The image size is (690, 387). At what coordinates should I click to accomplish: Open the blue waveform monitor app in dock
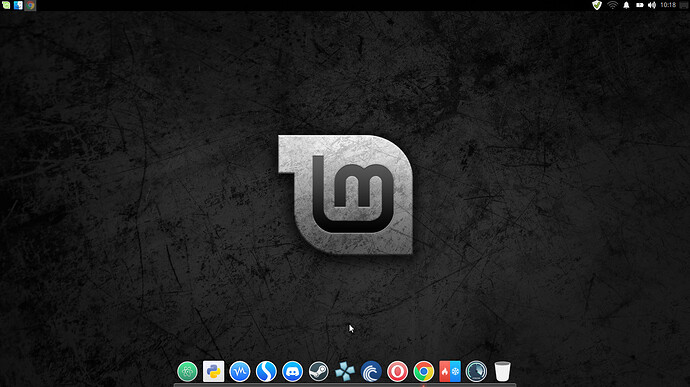click(x=240, y=372)
